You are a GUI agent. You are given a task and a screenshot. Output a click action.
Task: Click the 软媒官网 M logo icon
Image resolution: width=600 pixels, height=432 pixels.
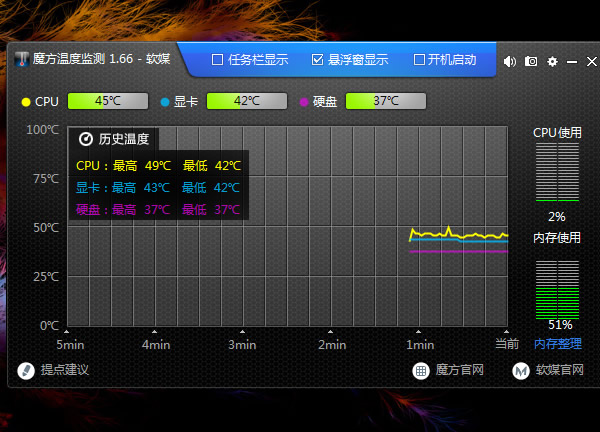pyautogui.click(x=521, y=370)
